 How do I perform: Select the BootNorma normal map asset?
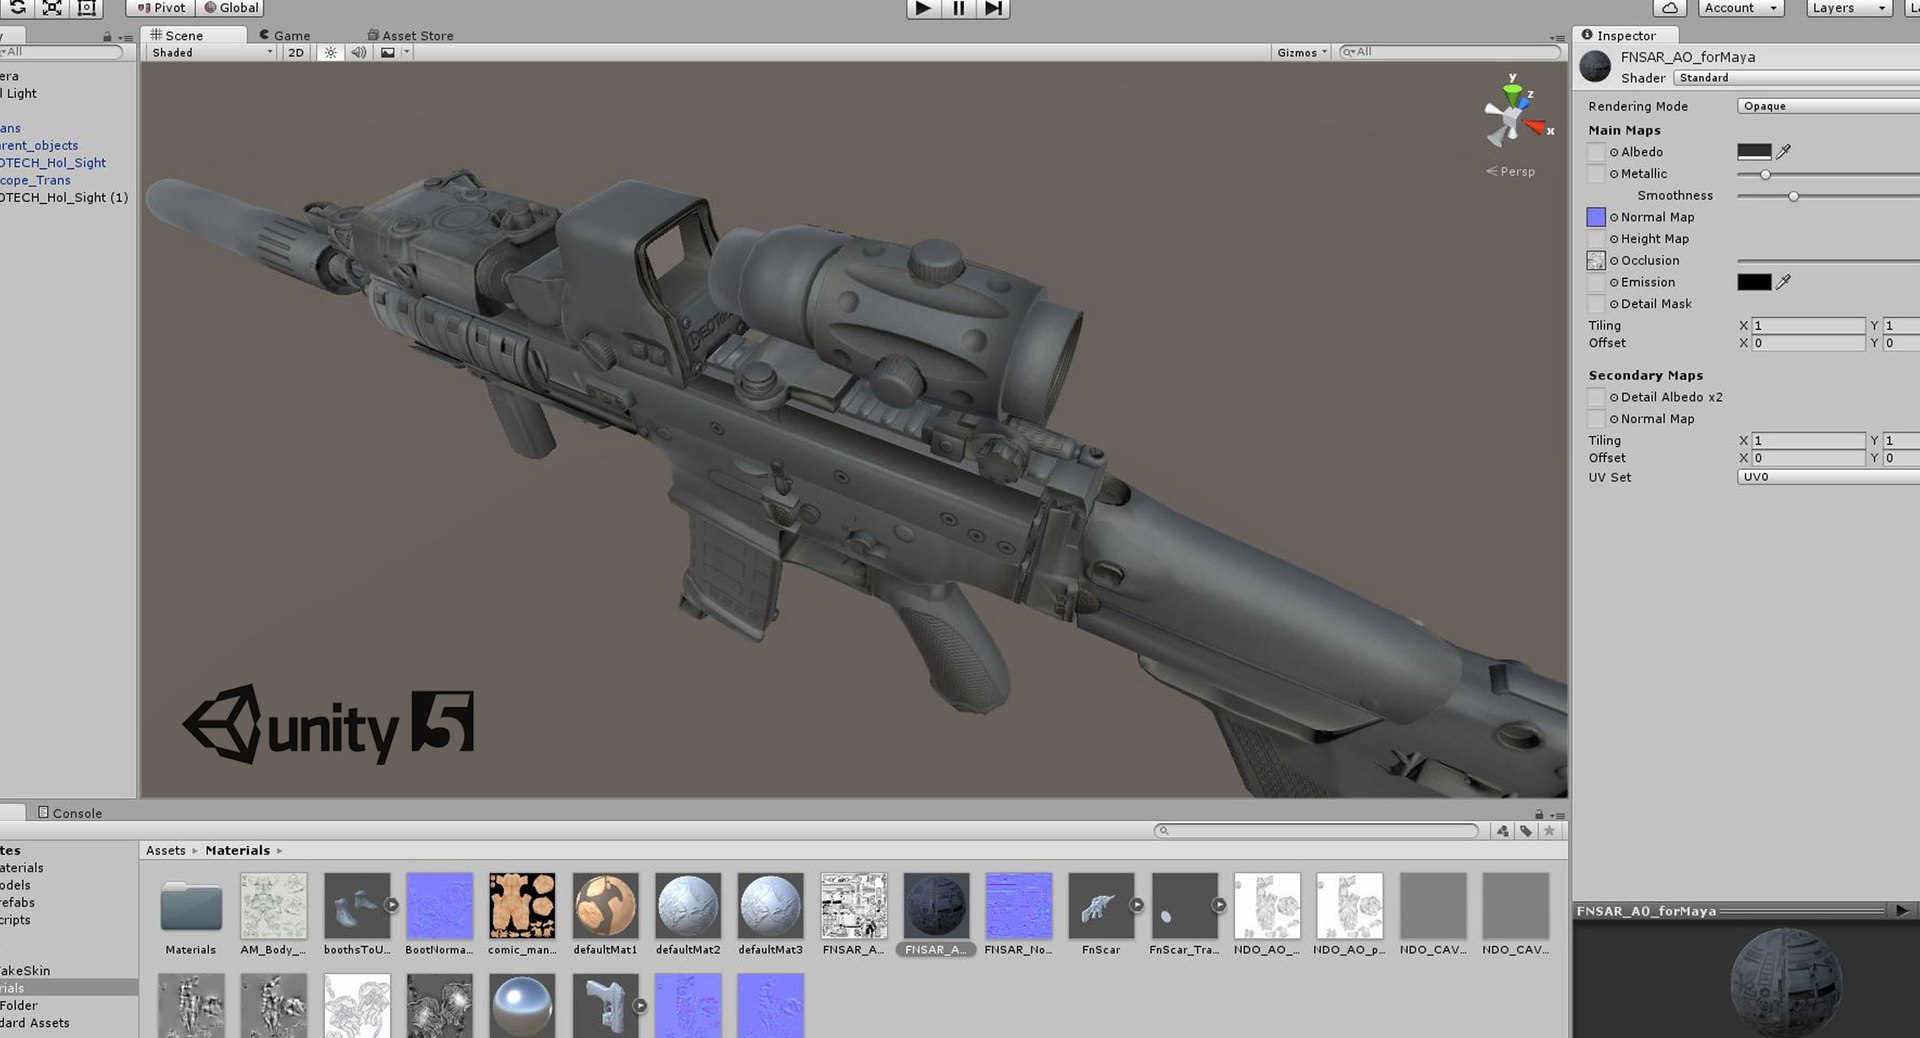[439, 915]
